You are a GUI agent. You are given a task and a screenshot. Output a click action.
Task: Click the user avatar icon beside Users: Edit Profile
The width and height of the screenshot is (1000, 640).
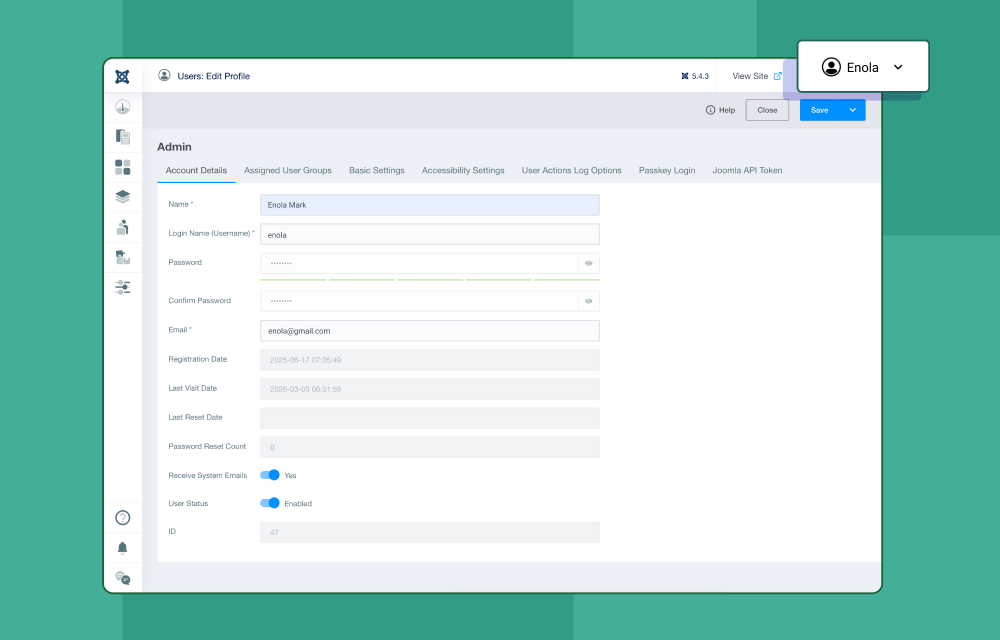(164, 75)
